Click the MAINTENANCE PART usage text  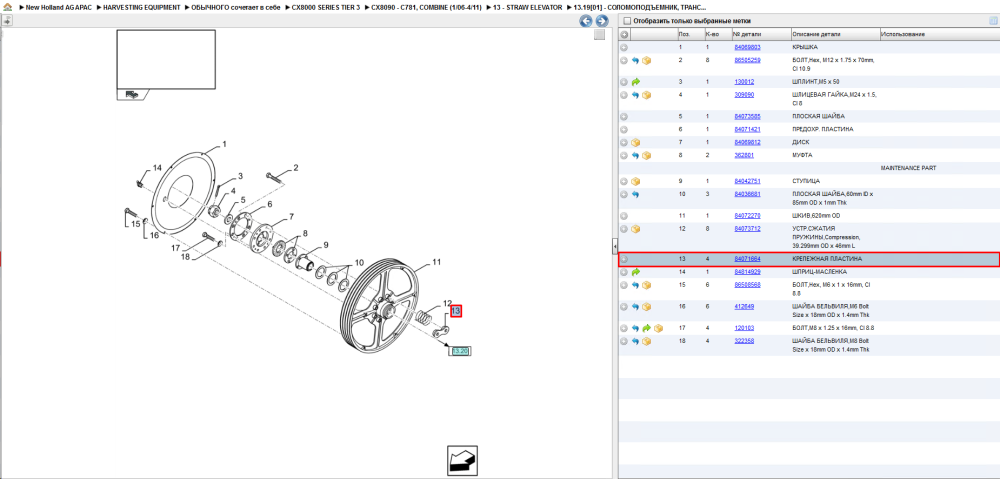[908, 168]
